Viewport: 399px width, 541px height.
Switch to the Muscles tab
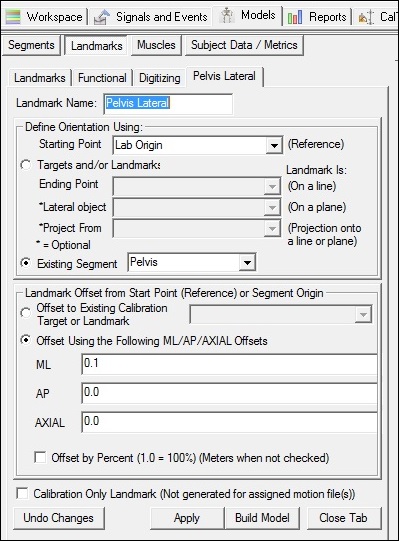pos(156,45)
